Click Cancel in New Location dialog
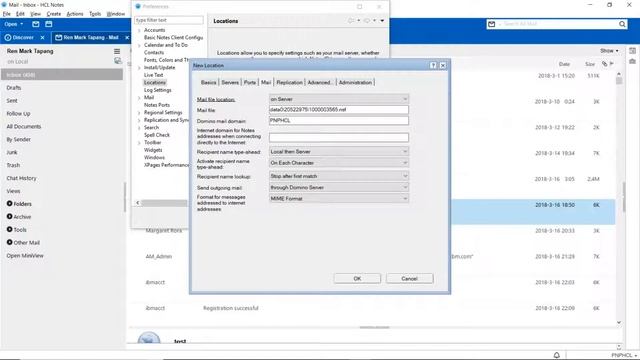 pos(409,278)
